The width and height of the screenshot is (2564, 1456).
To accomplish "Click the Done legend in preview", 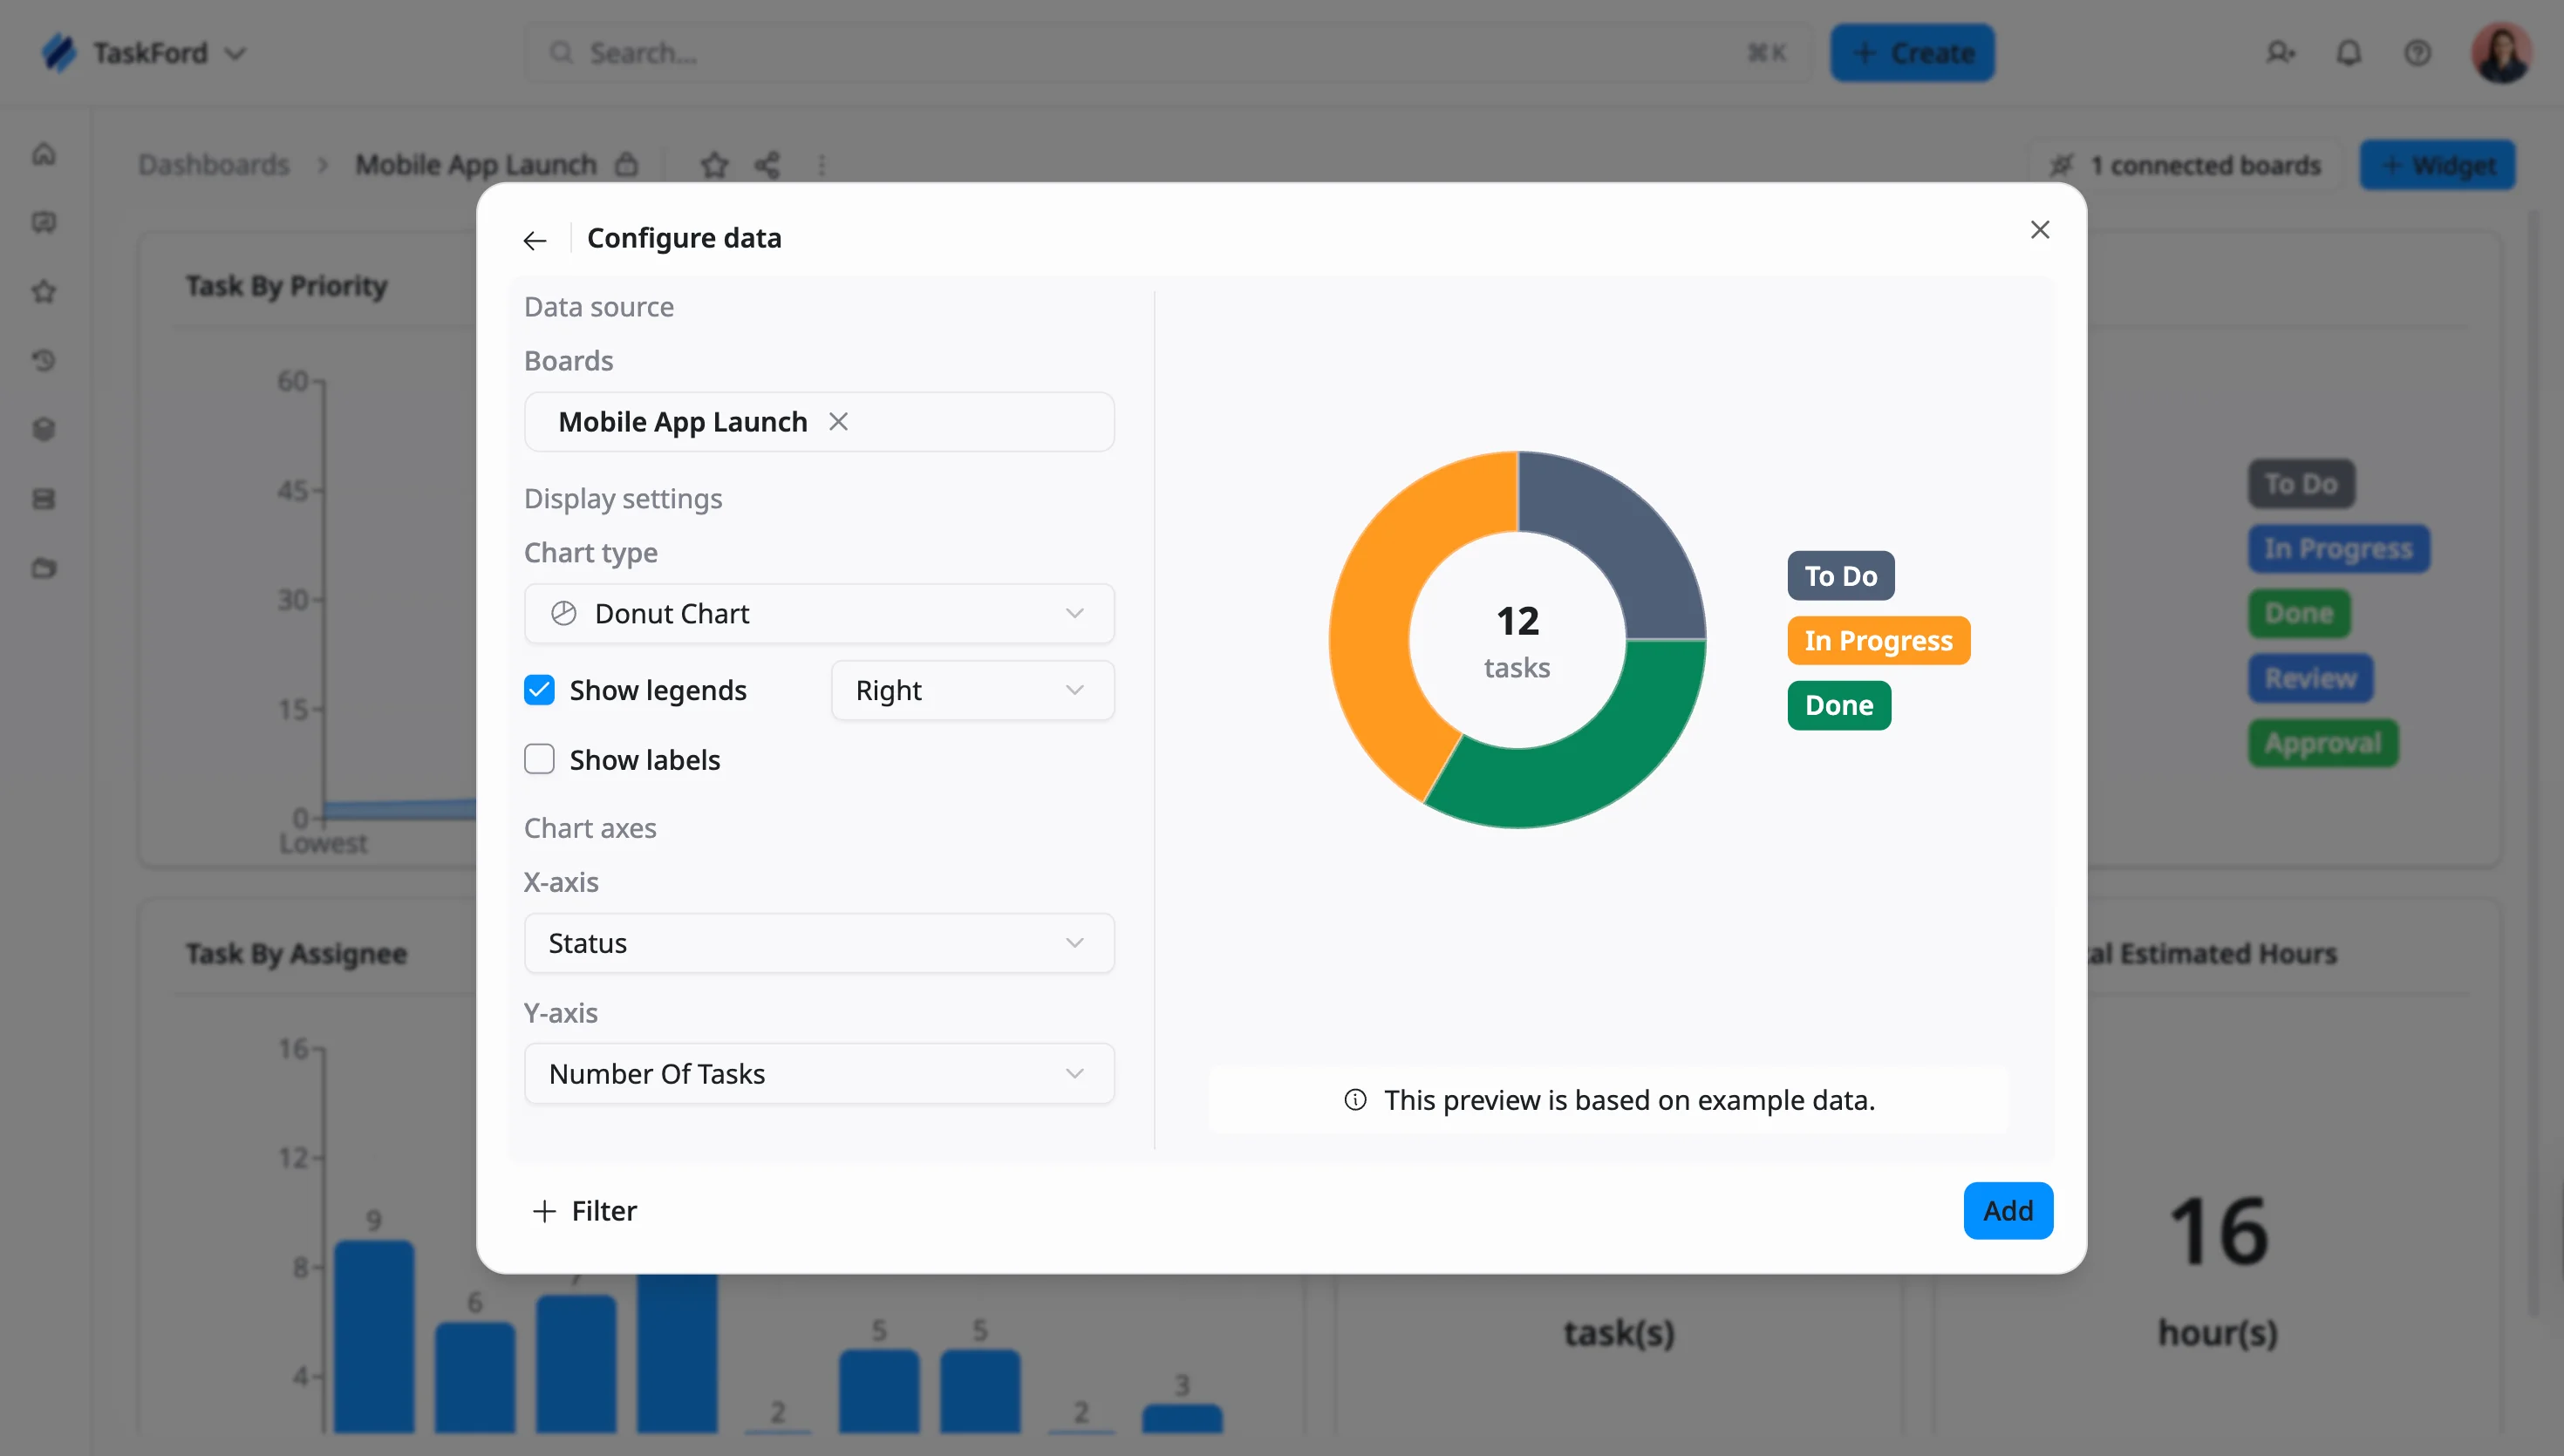I will point(1839,706).
